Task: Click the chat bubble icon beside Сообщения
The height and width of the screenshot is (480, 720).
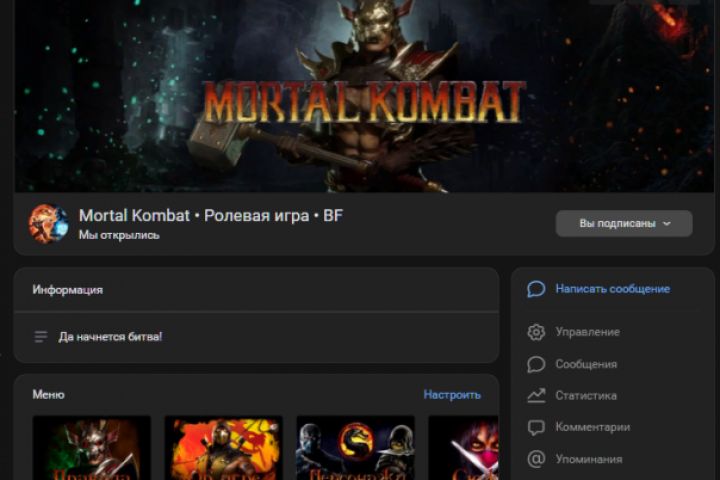Action: point(536,364)
